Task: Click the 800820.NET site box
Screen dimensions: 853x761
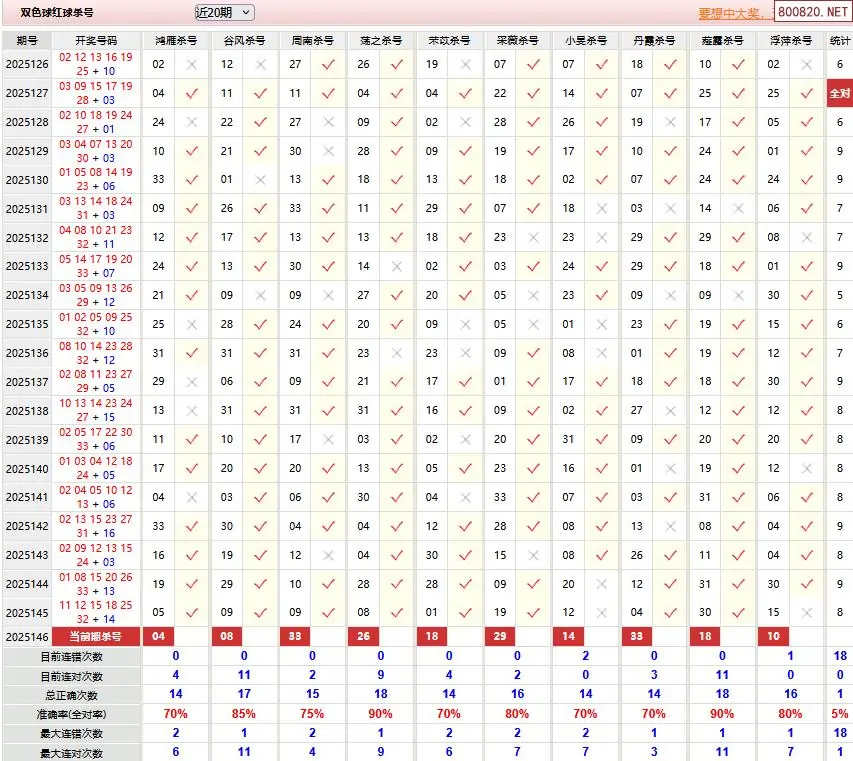Action: pos(812,13)
